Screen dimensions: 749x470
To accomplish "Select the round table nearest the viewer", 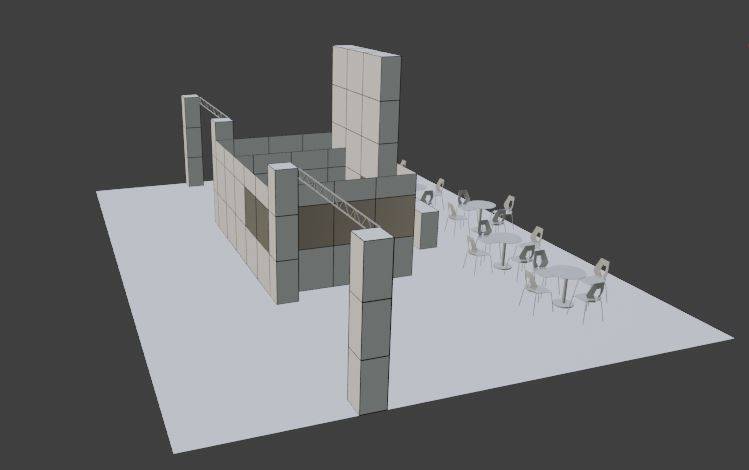I will point(562,273).
